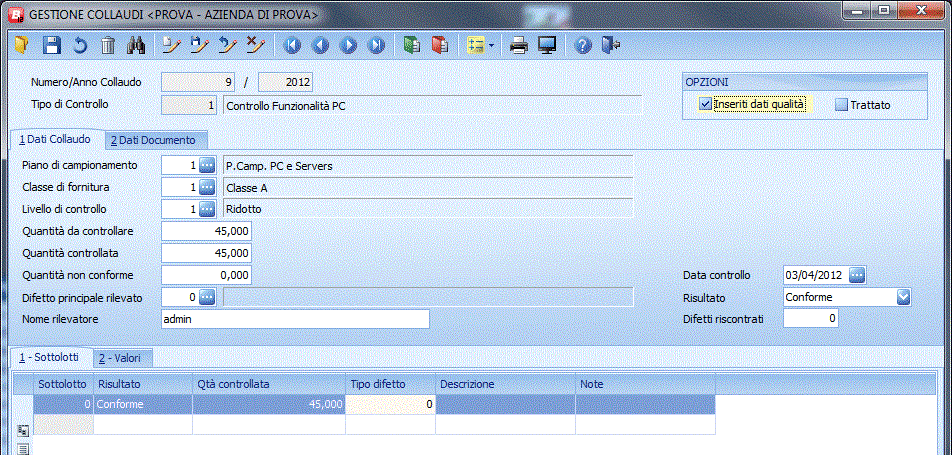The width and height of the screenshot is (952, 455).
Task: Expand the Risultato dropdown showing Conforme
Action: pos(904,296)
